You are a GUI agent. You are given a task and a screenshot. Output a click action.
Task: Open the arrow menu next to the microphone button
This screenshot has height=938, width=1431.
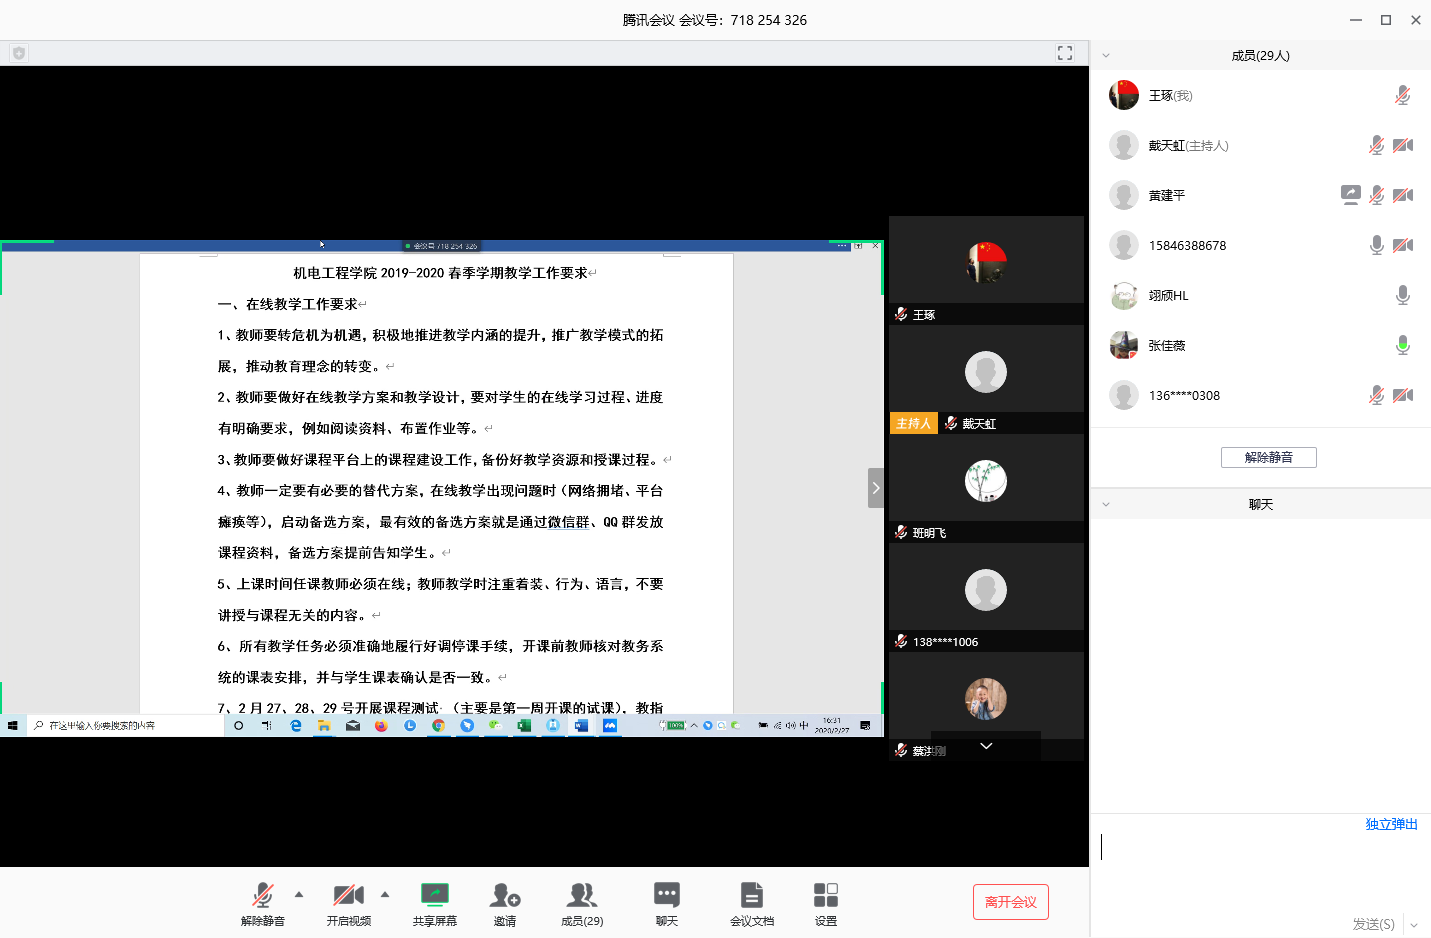tap(299, 894)
